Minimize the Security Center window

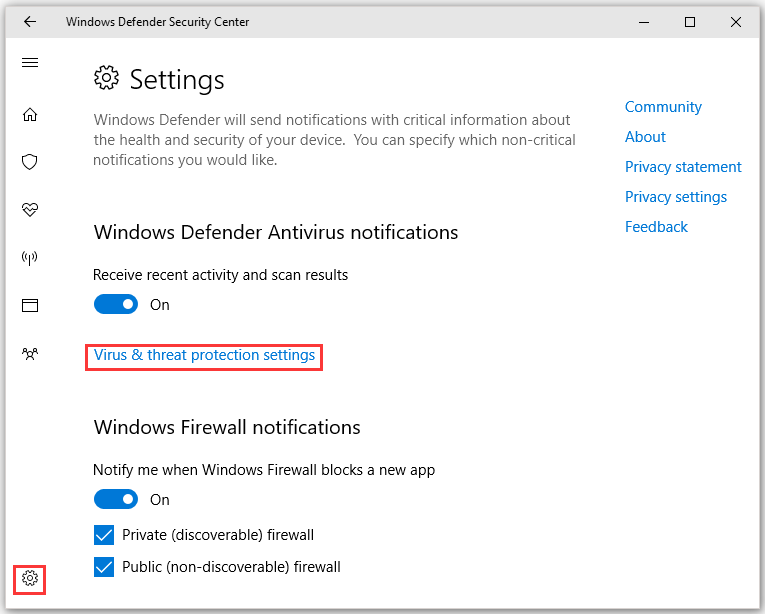[644, 22]
